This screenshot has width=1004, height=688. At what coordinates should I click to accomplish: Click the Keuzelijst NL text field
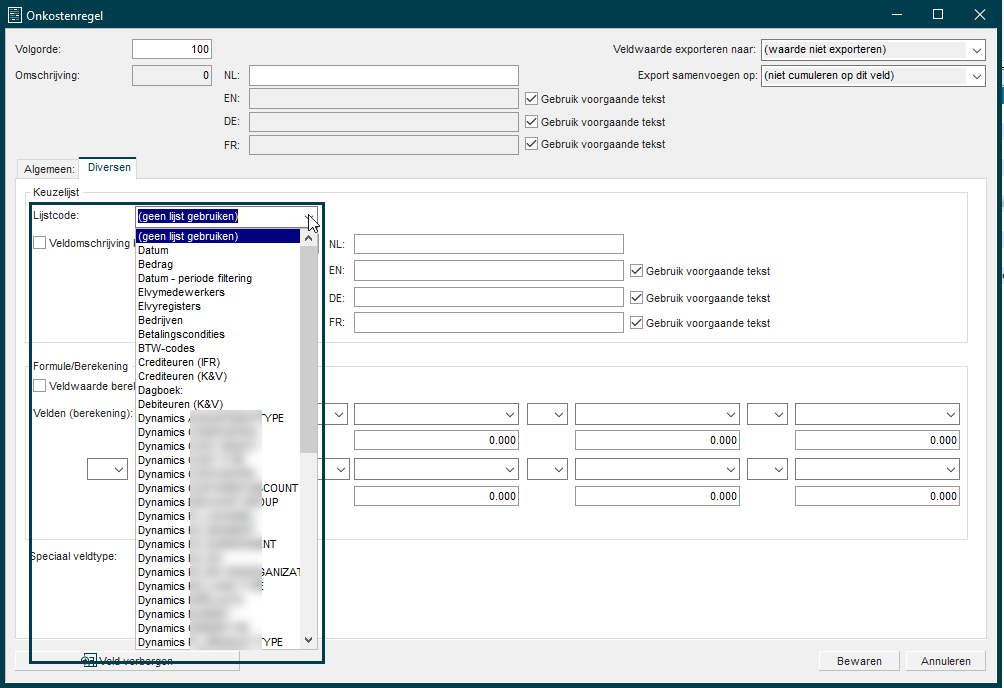click(x=489, y=244)
